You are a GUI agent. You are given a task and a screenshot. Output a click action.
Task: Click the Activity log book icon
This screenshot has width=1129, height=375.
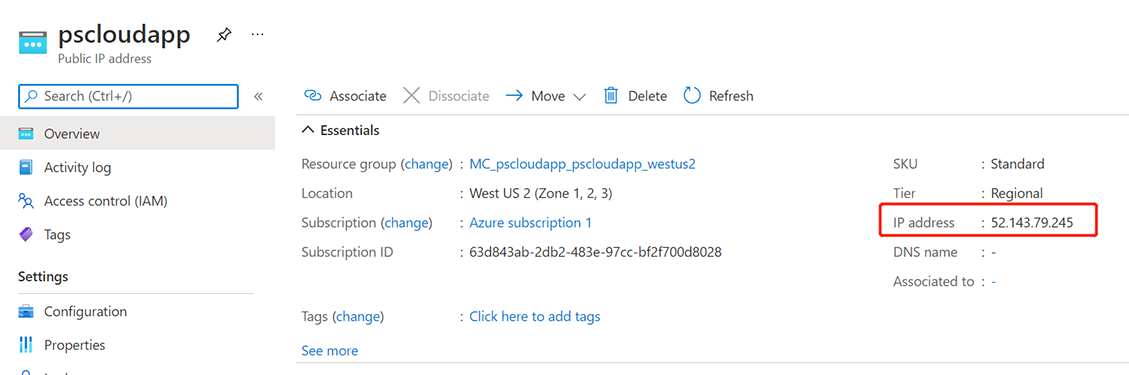[x=26, y=168]
